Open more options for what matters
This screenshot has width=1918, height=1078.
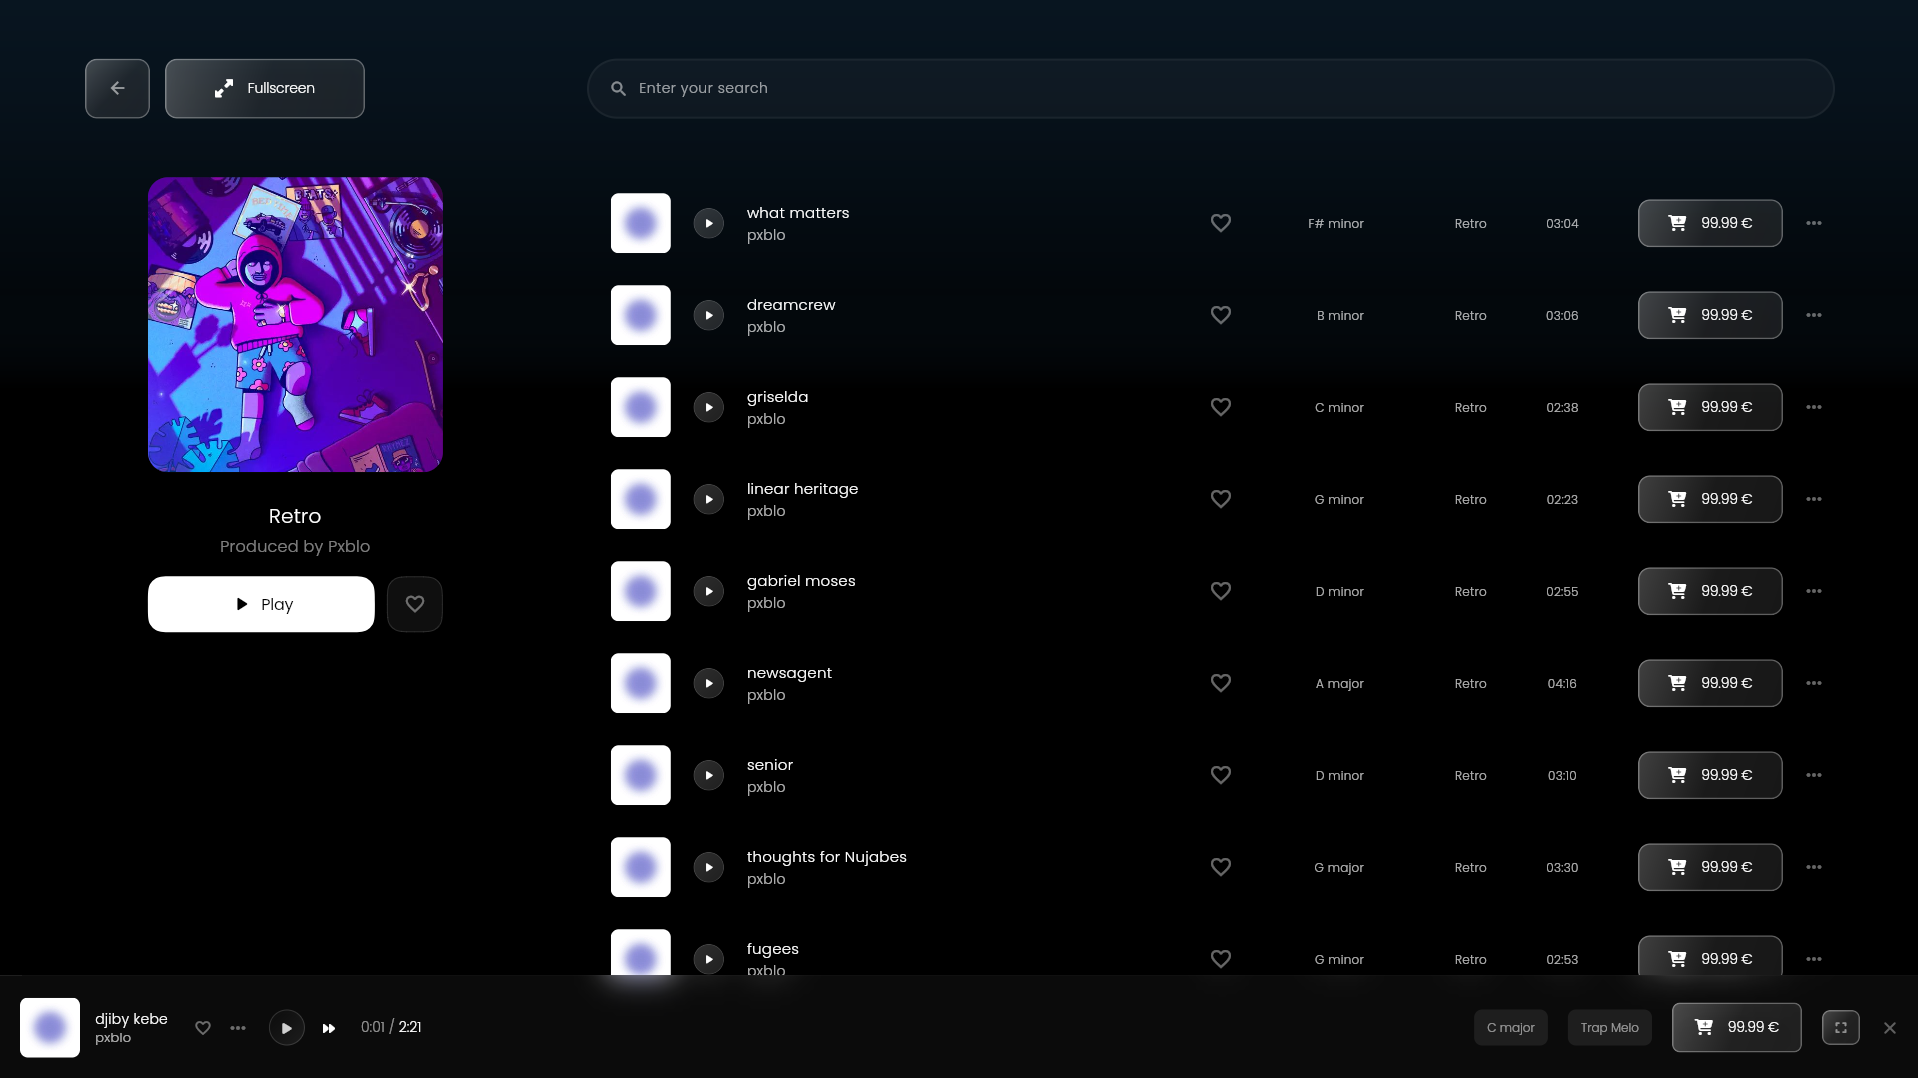pyautogui.click(x=1814, y=223)
